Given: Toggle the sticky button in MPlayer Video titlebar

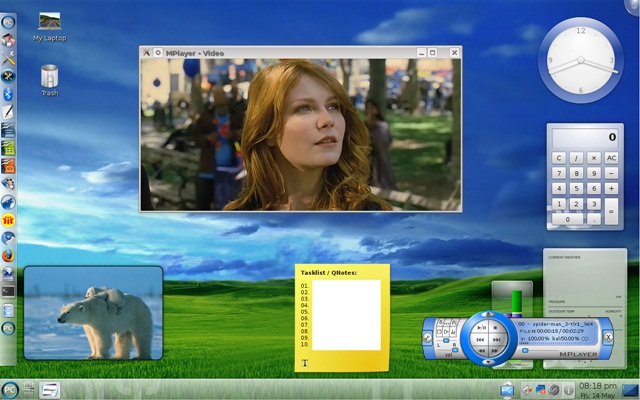Looking at the screenshot, I should [158, 53].
